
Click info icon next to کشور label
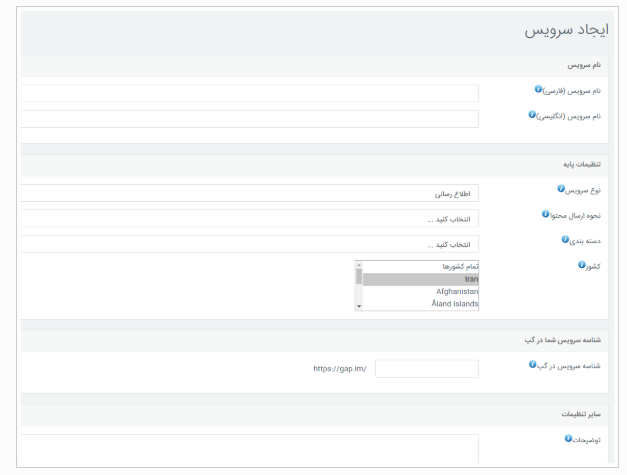[582, 265]
